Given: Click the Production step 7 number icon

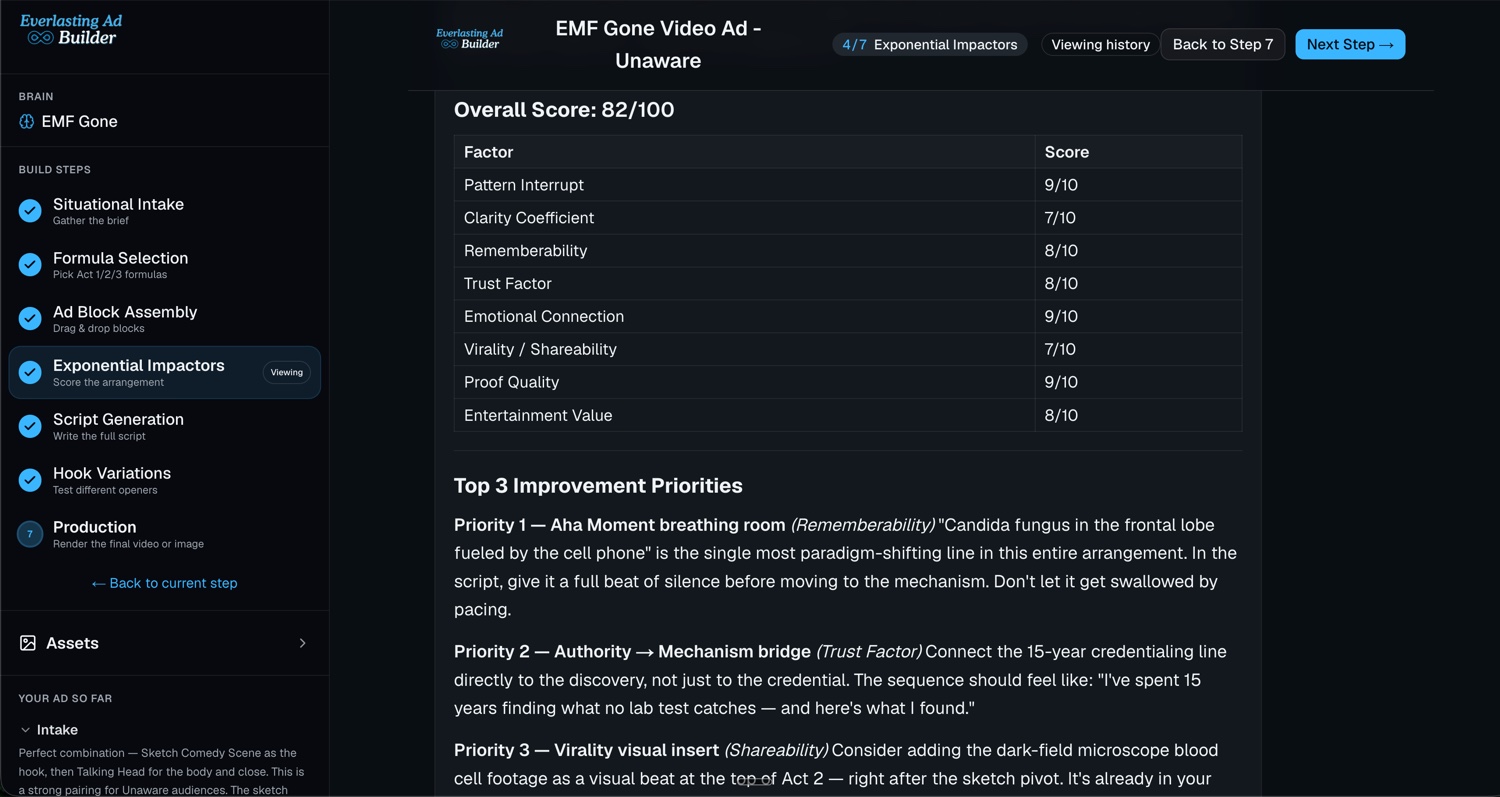Looking at the screenshot, I should [30, 534].
